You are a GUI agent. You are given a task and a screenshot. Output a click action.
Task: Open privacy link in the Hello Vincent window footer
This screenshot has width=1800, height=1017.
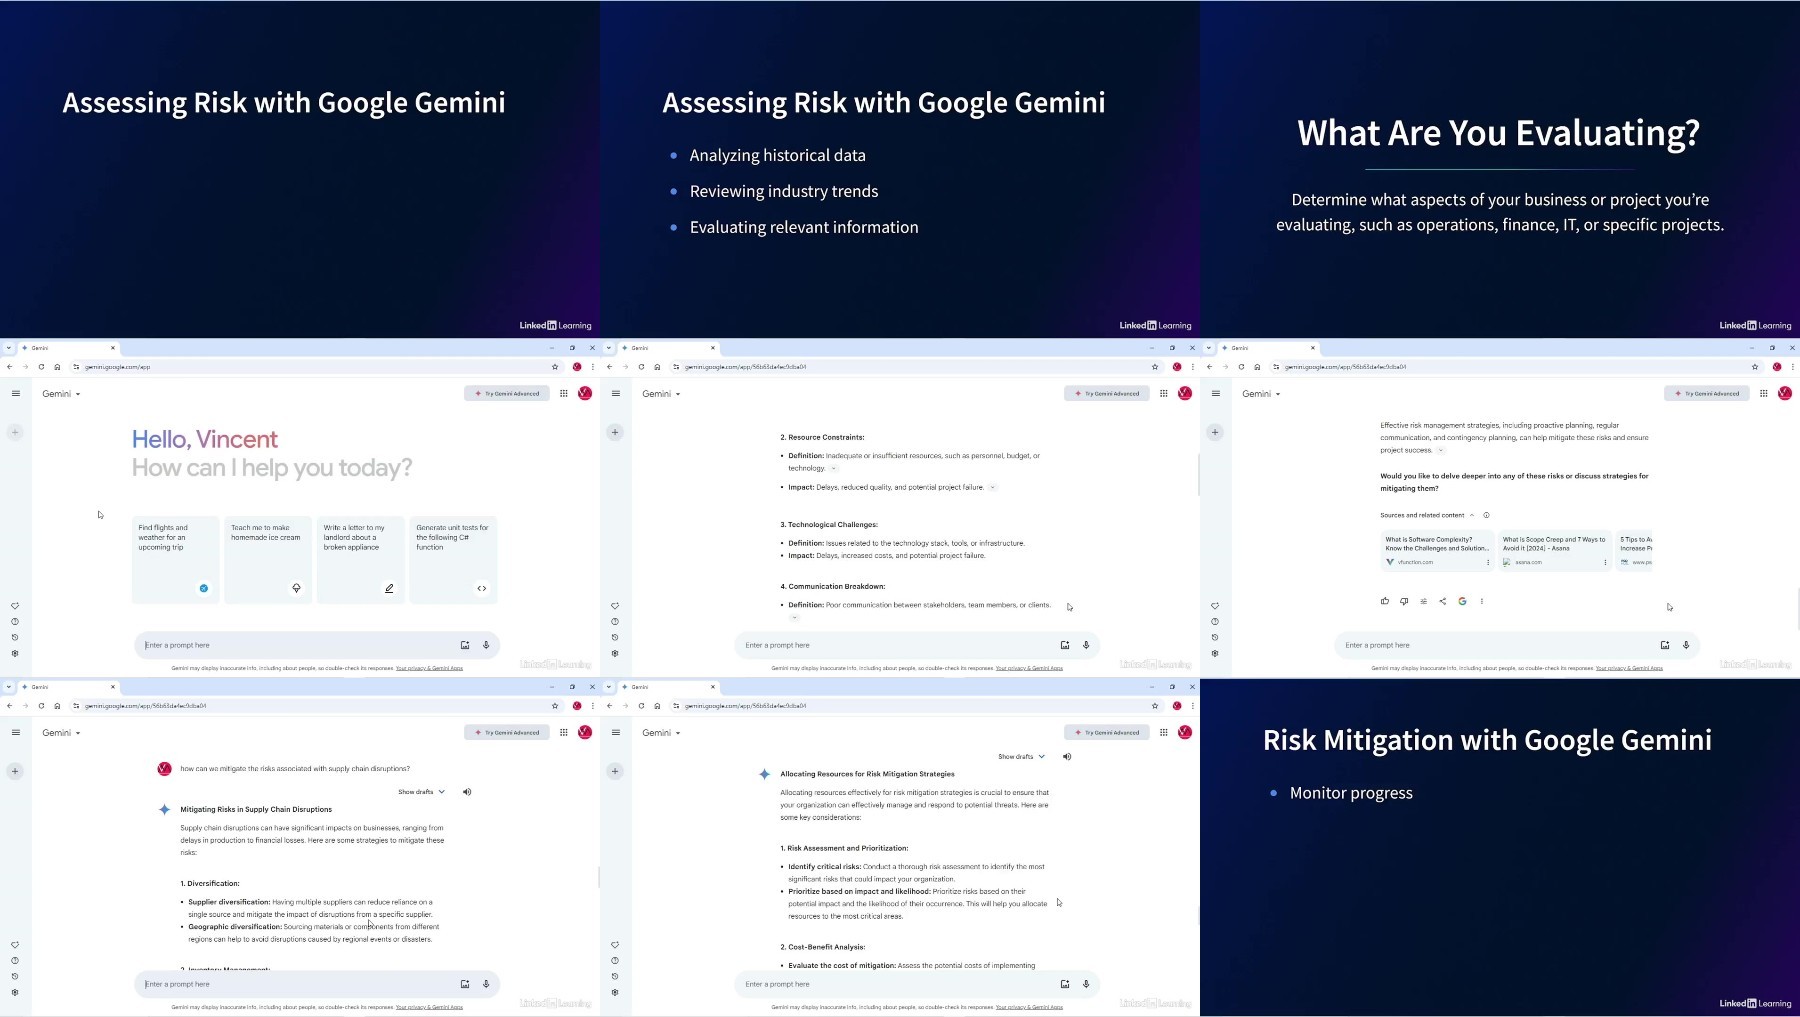click(x=429, y=668)
